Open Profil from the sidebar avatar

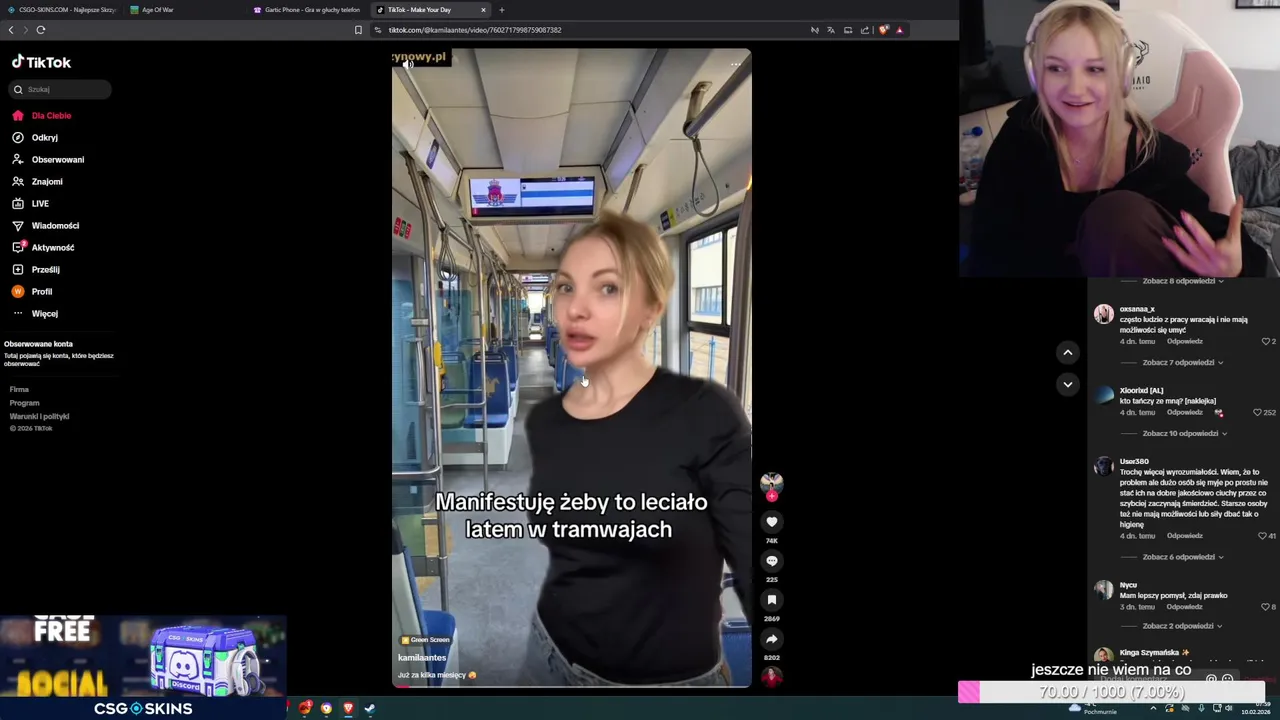[18, 292]
